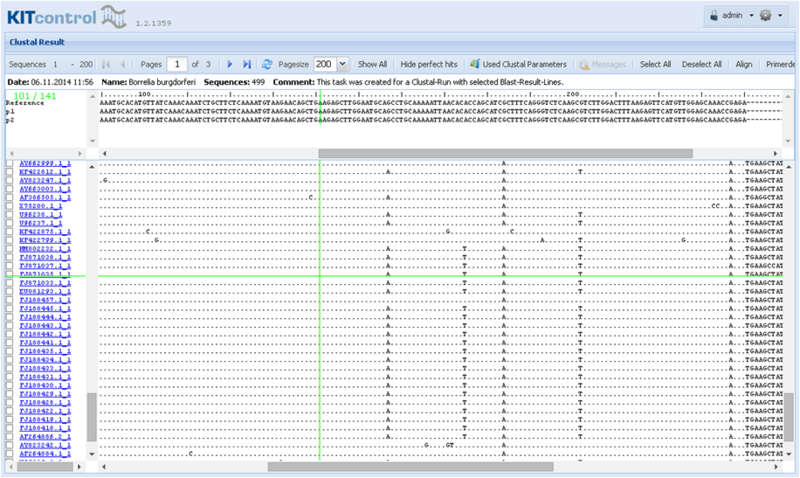Go to the previous page of sequences

point(122,64)
